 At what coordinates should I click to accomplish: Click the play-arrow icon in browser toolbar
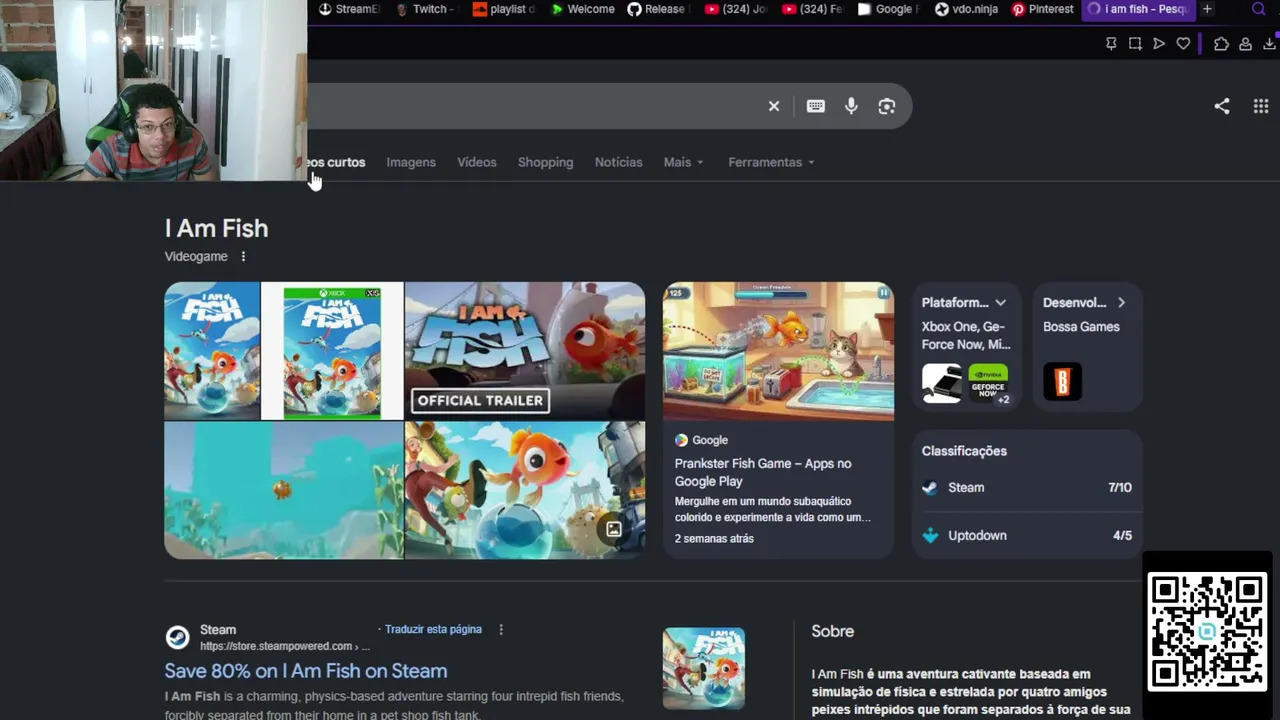(x=1159, y=44)
